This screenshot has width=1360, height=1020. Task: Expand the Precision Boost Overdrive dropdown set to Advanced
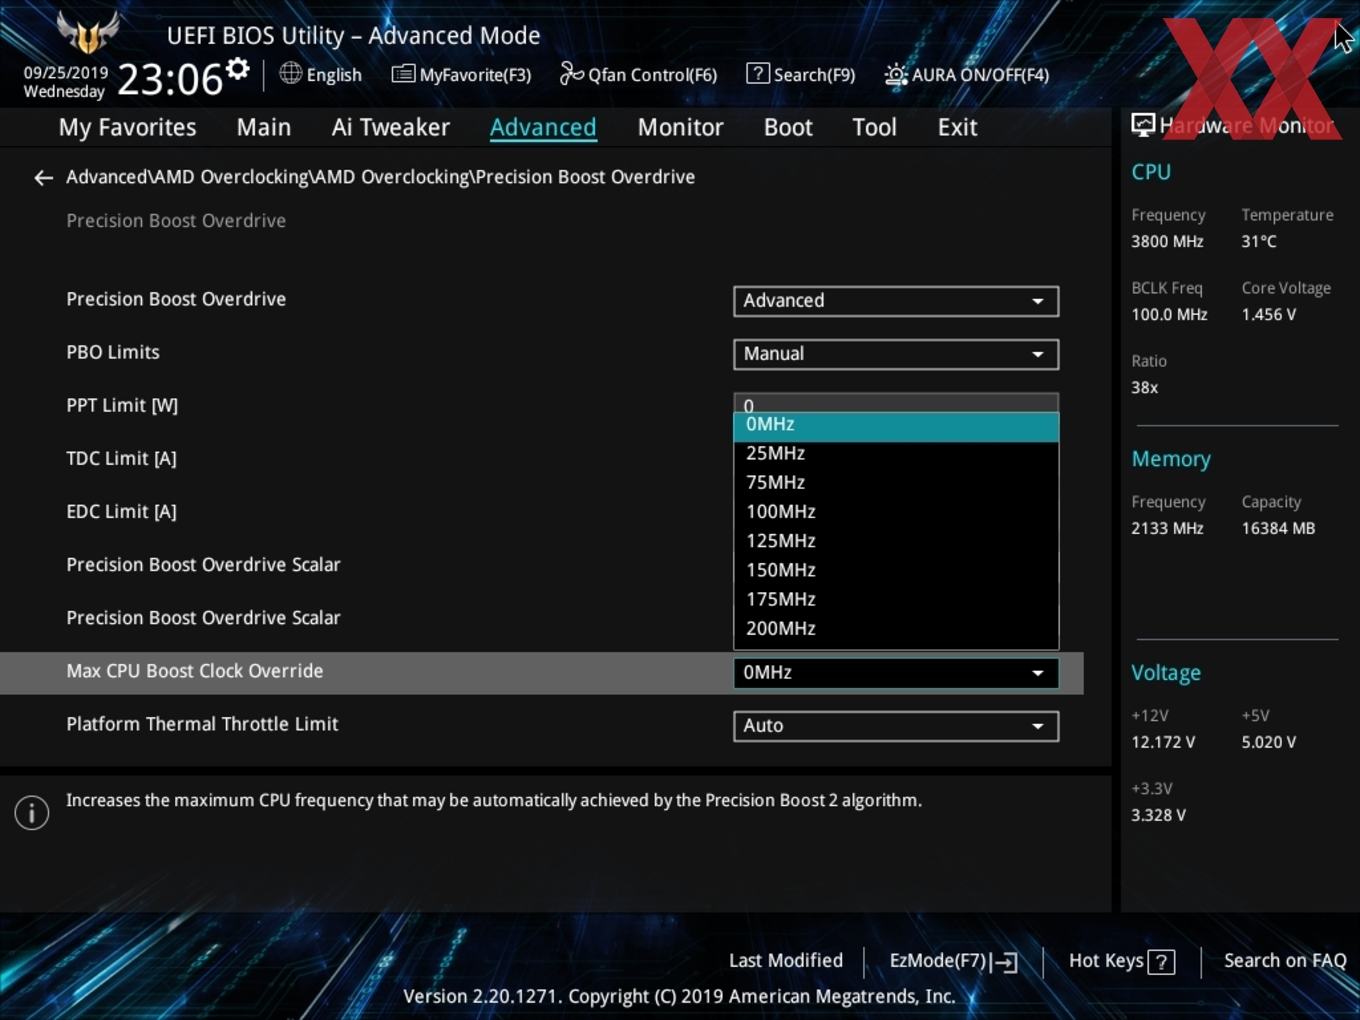[896, 301]
